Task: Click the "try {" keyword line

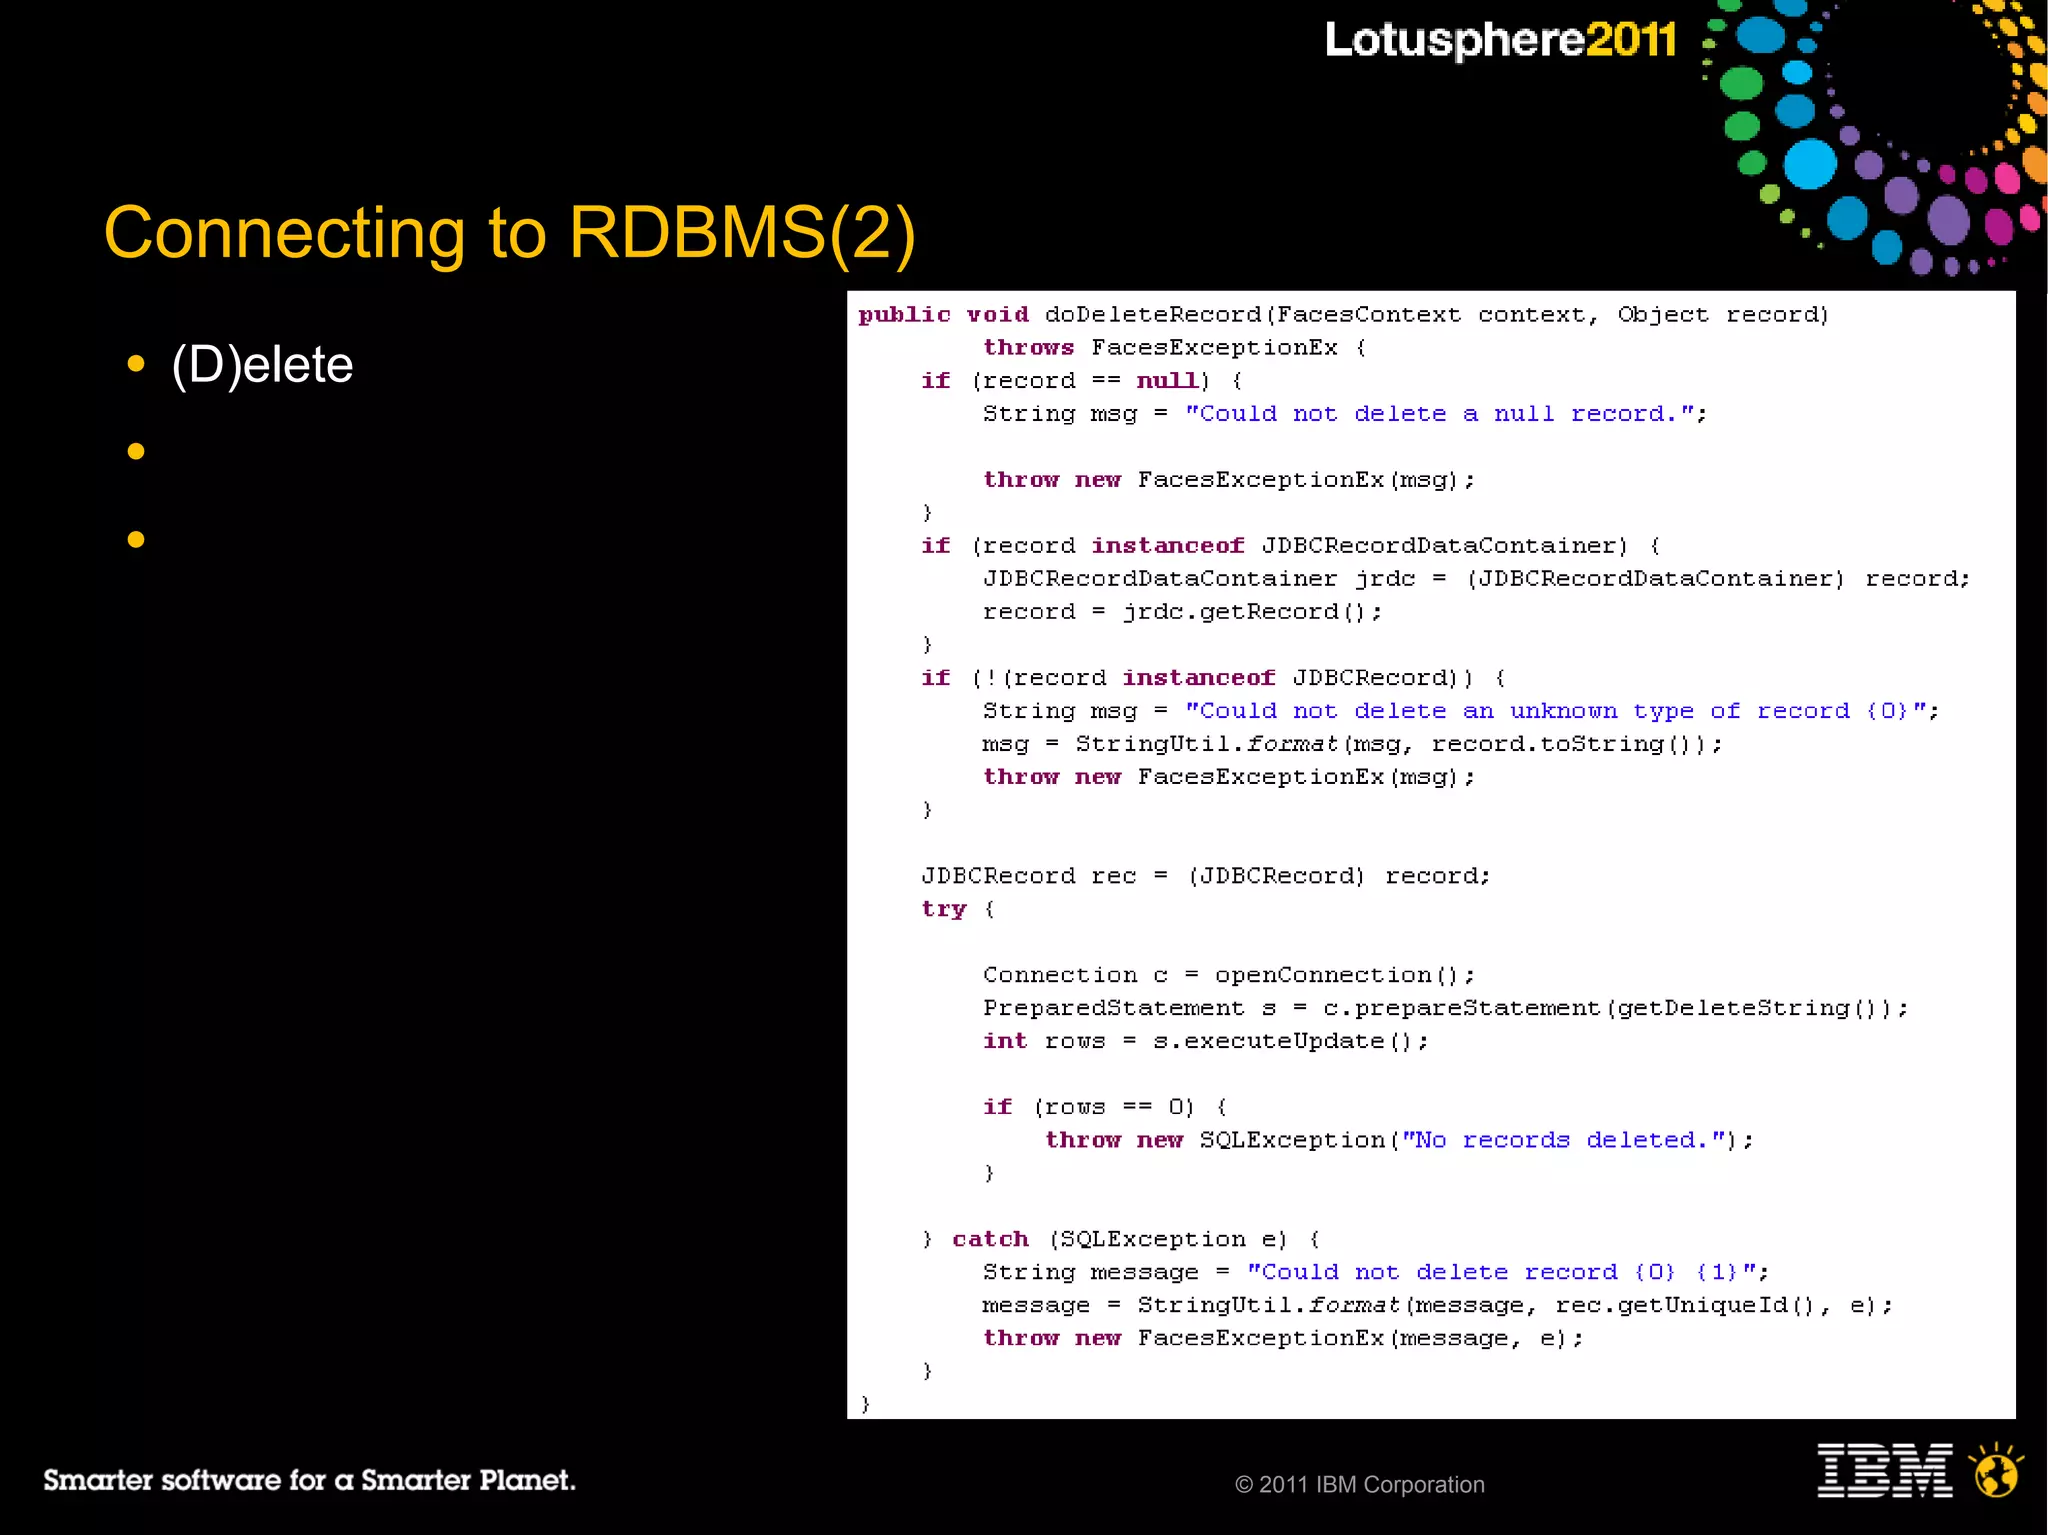Action: [958, 909]
